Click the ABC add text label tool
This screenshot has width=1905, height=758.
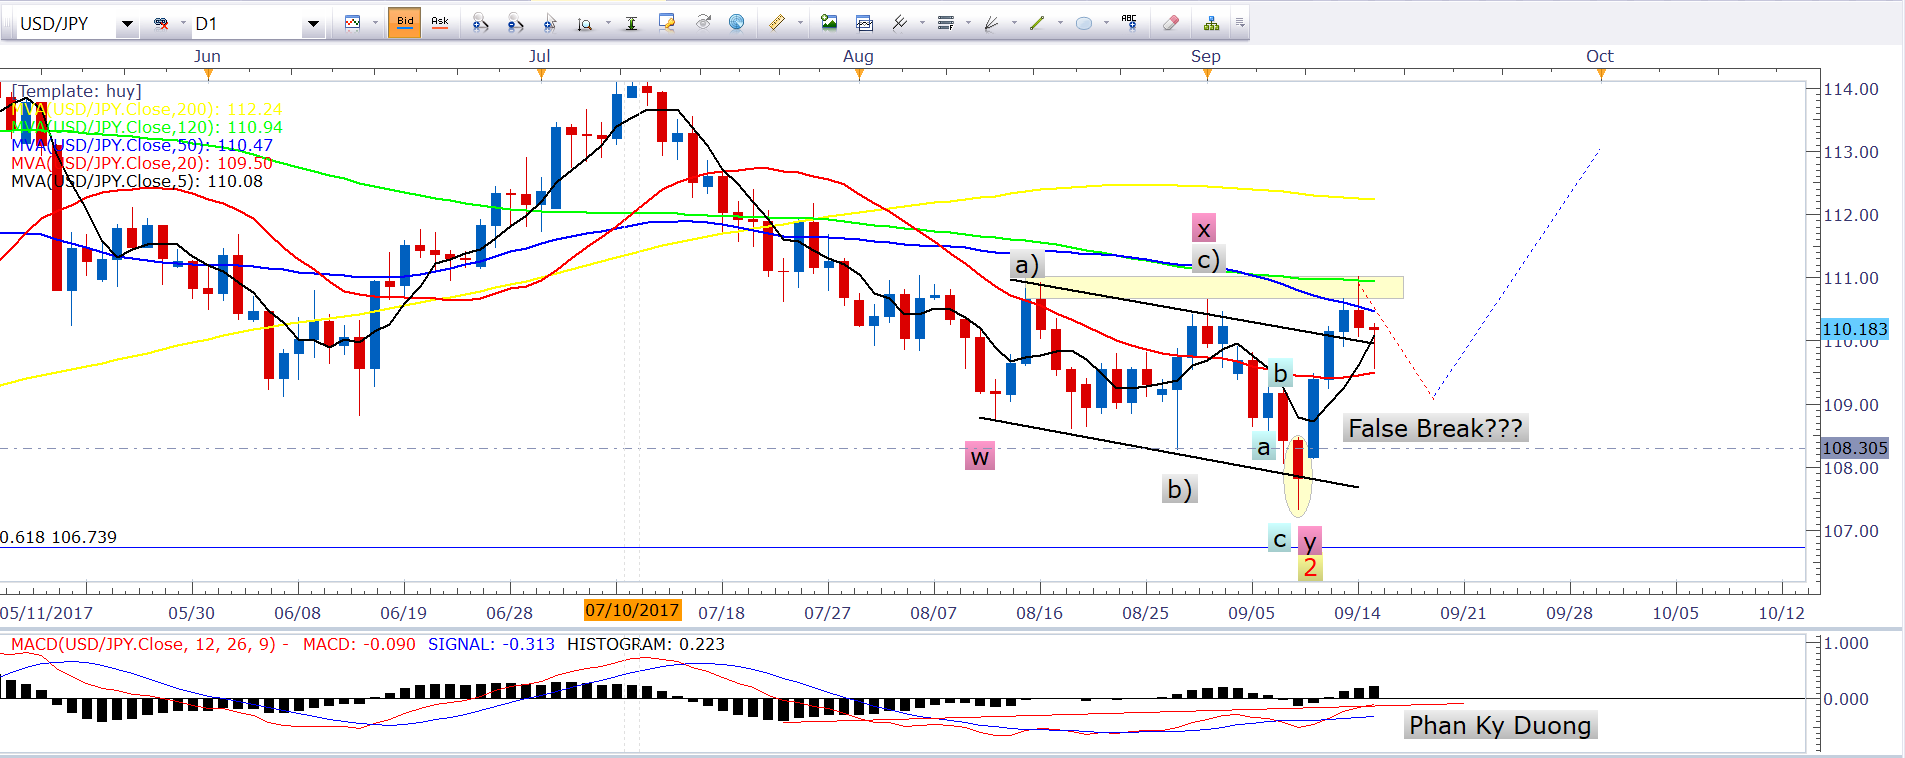point(1129,22)
